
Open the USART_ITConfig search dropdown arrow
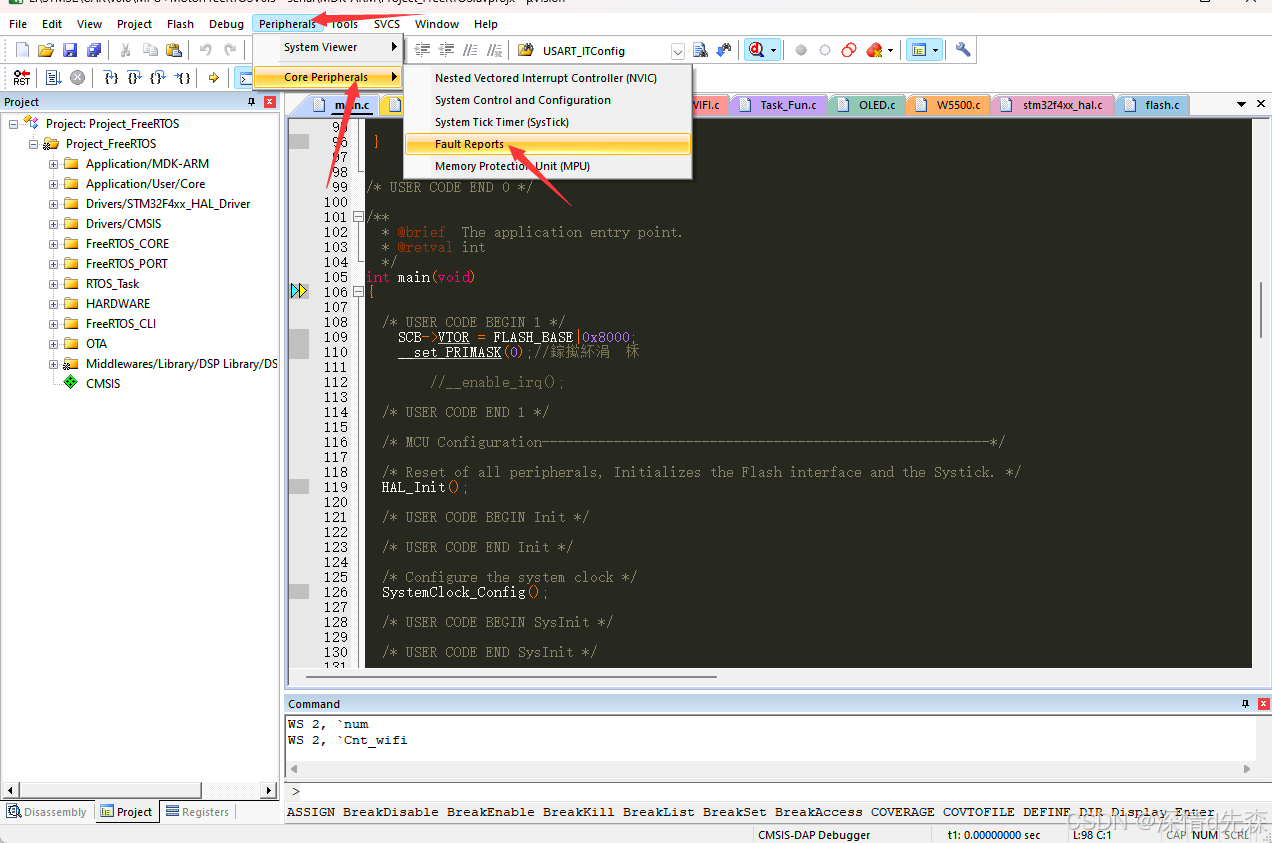pyautogui.click(x=678, y=51)
